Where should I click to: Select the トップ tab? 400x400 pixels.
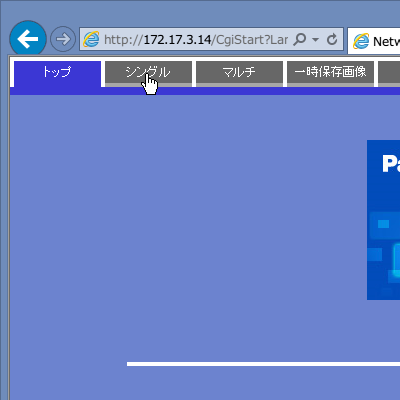pyautogui.click(x=57, y=73)
